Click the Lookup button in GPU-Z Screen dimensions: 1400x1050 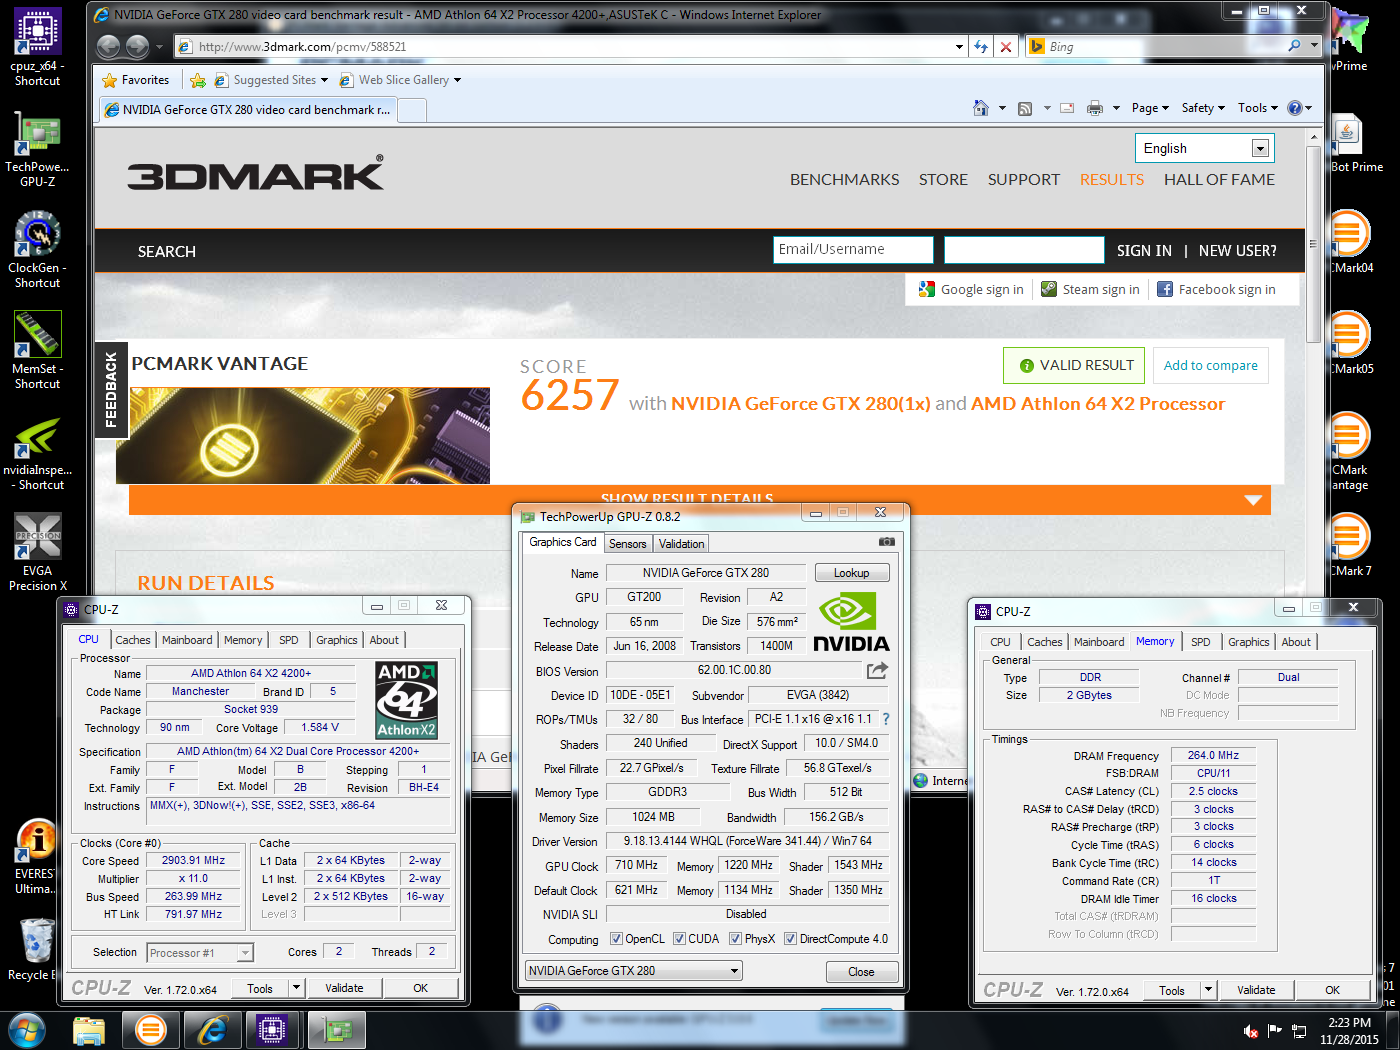coord(851,573)
